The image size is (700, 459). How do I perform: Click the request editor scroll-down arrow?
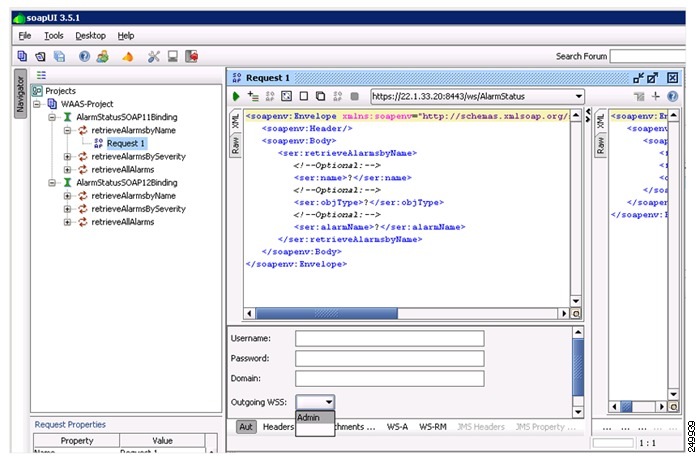(576, 301)
